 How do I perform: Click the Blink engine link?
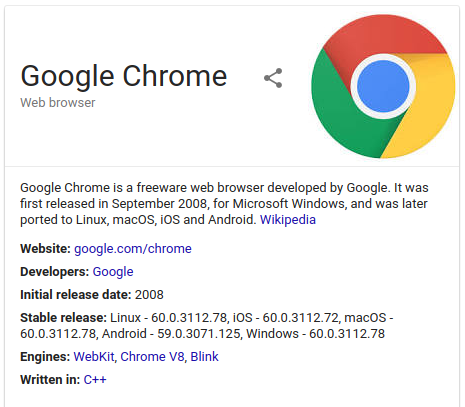(x=204, y=357)
